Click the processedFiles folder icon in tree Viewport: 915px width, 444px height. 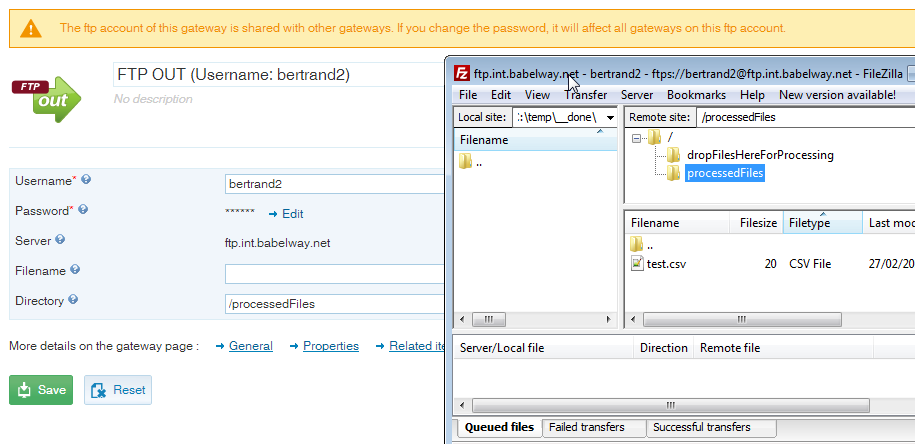pyautogui.click(x=673, y=173)
